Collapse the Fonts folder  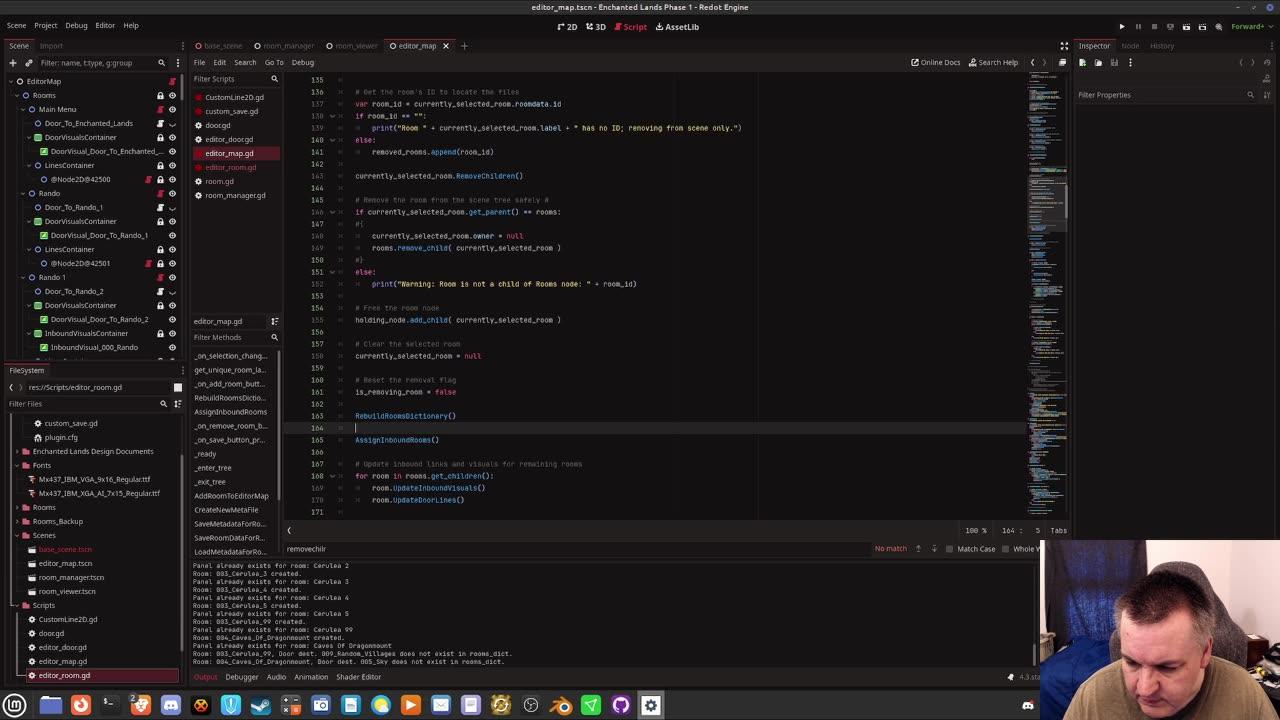(17, 465)
